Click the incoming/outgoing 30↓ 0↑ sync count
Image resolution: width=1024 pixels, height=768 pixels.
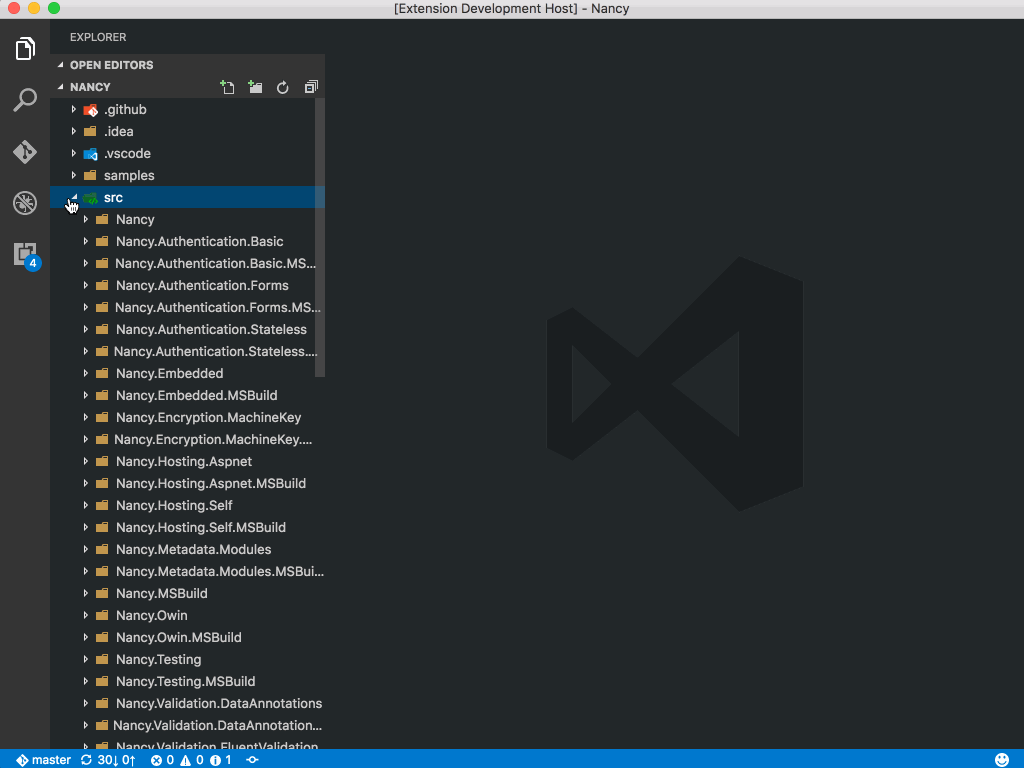pos(116,760)
